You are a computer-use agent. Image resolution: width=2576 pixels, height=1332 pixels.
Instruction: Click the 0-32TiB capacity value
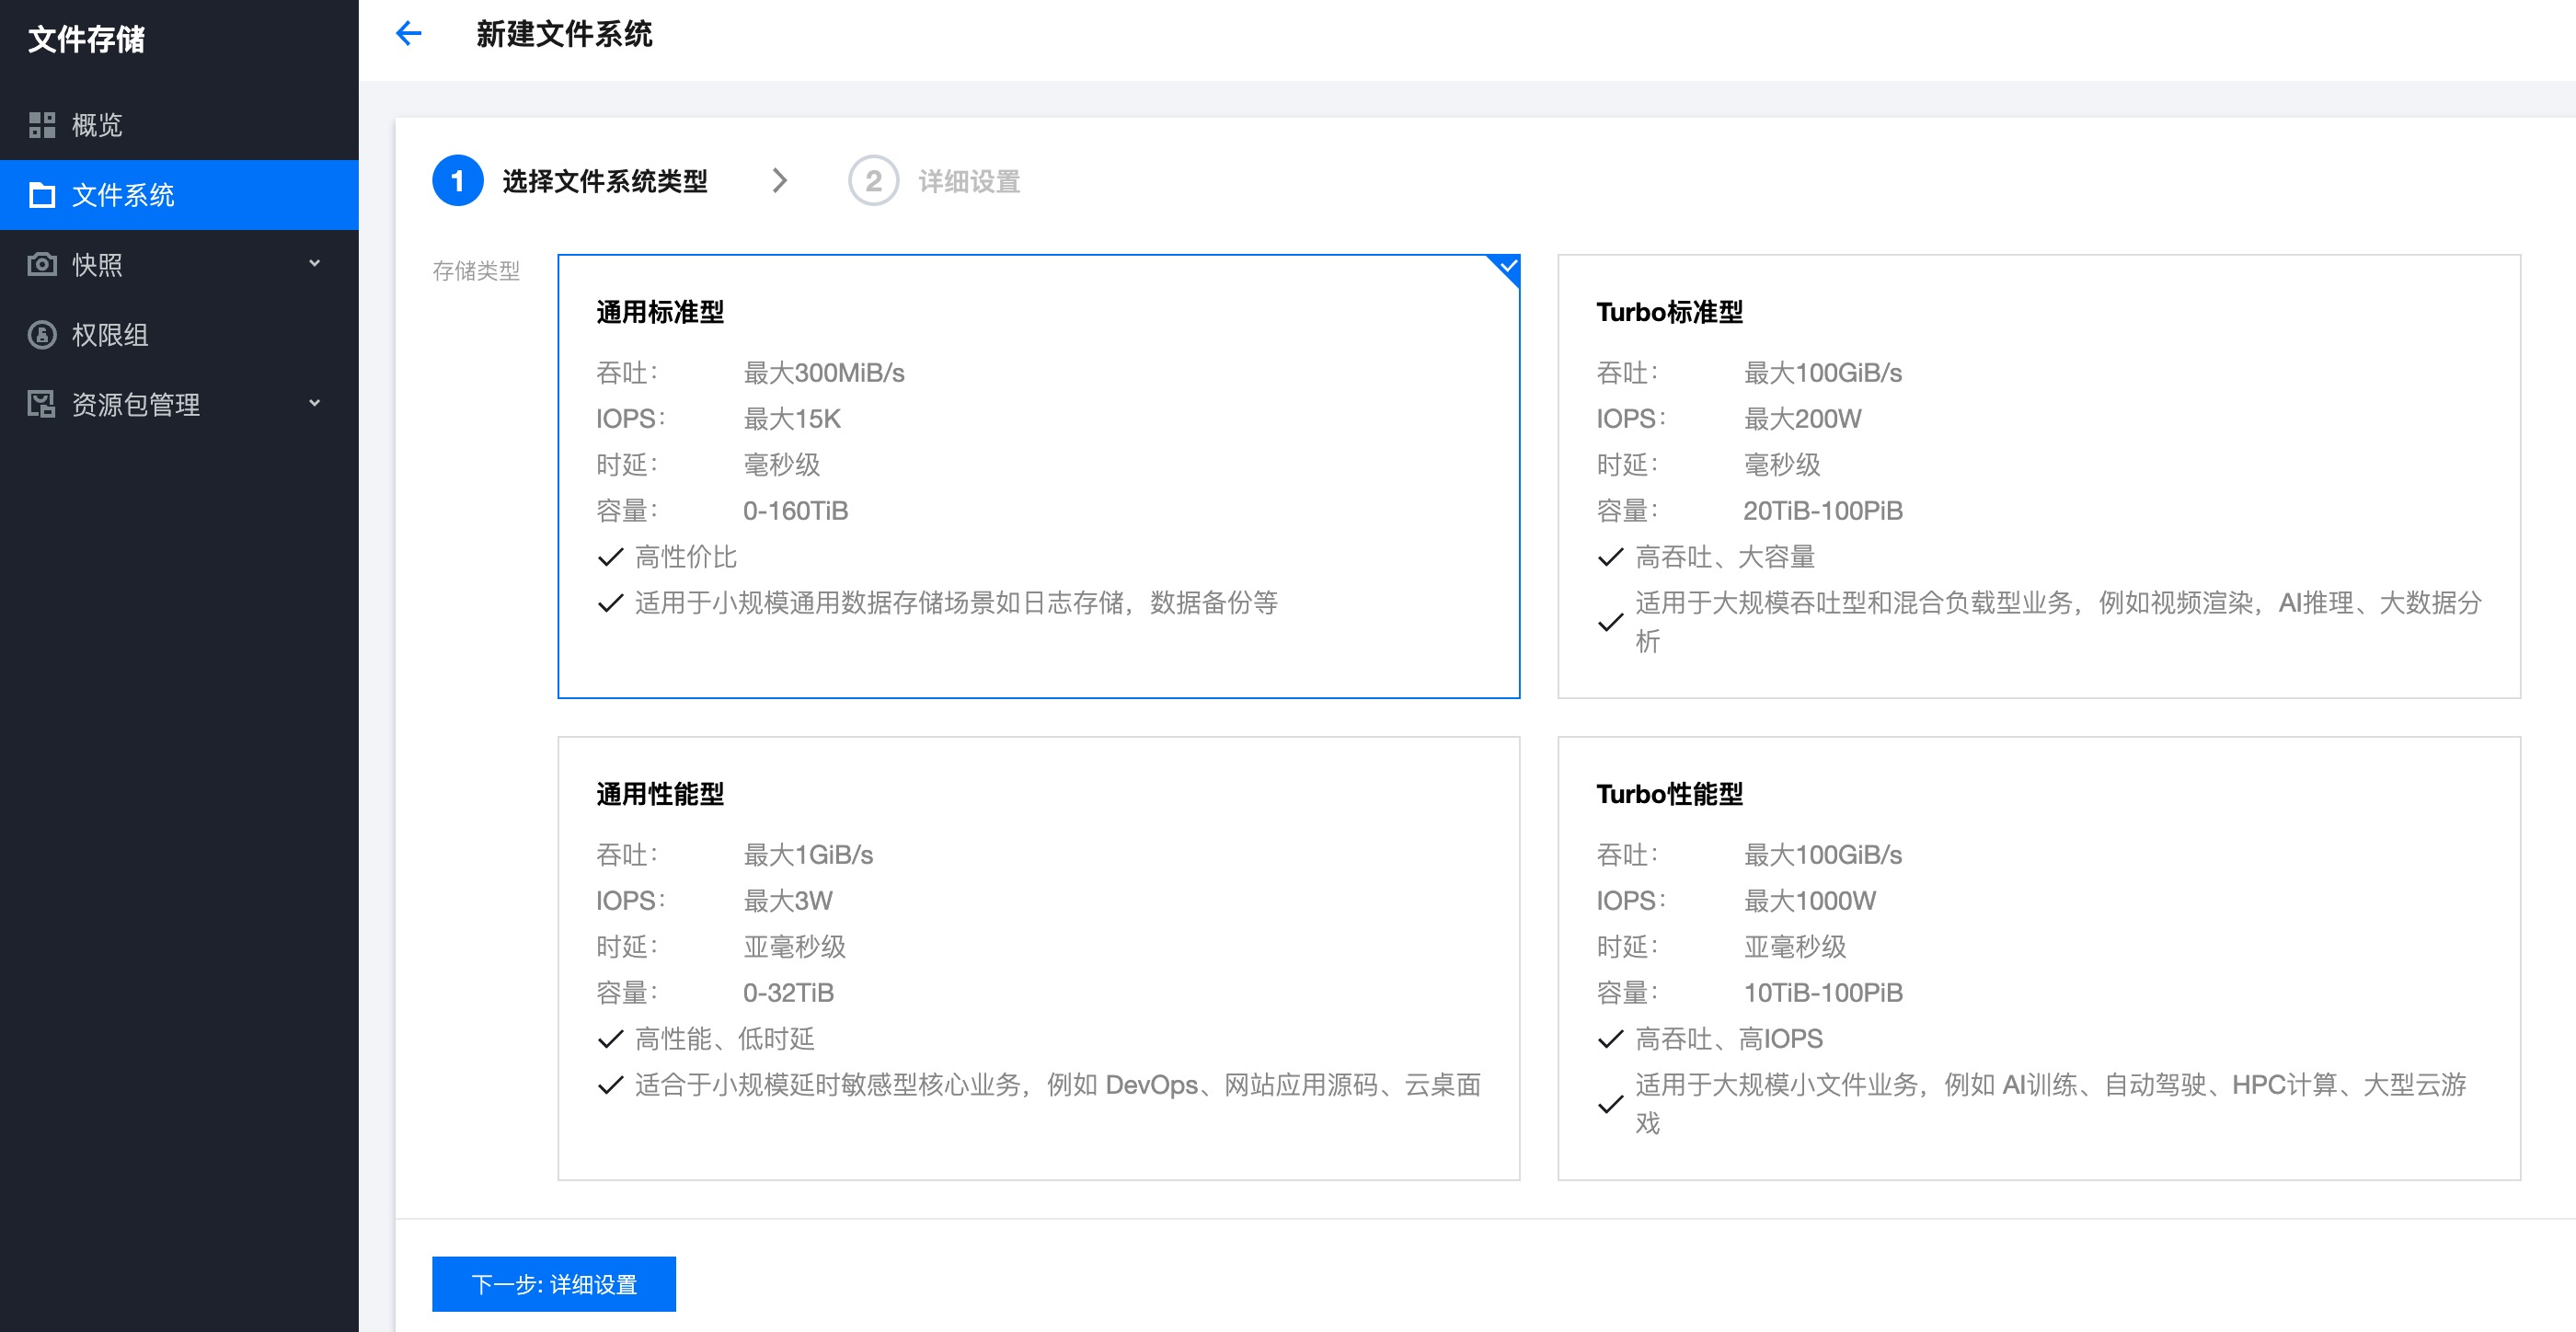(789, 993)
